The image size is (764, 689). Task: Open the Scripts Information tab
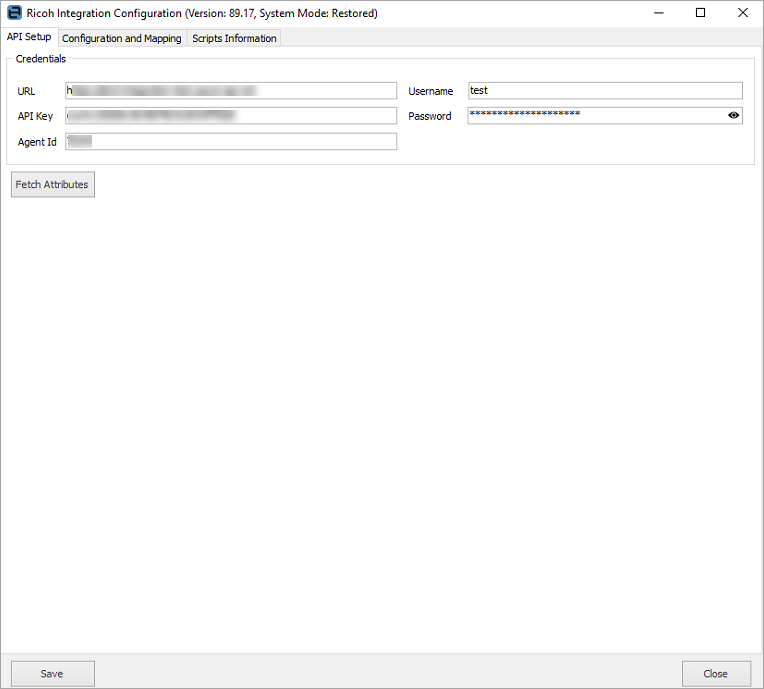coord(234,38)
